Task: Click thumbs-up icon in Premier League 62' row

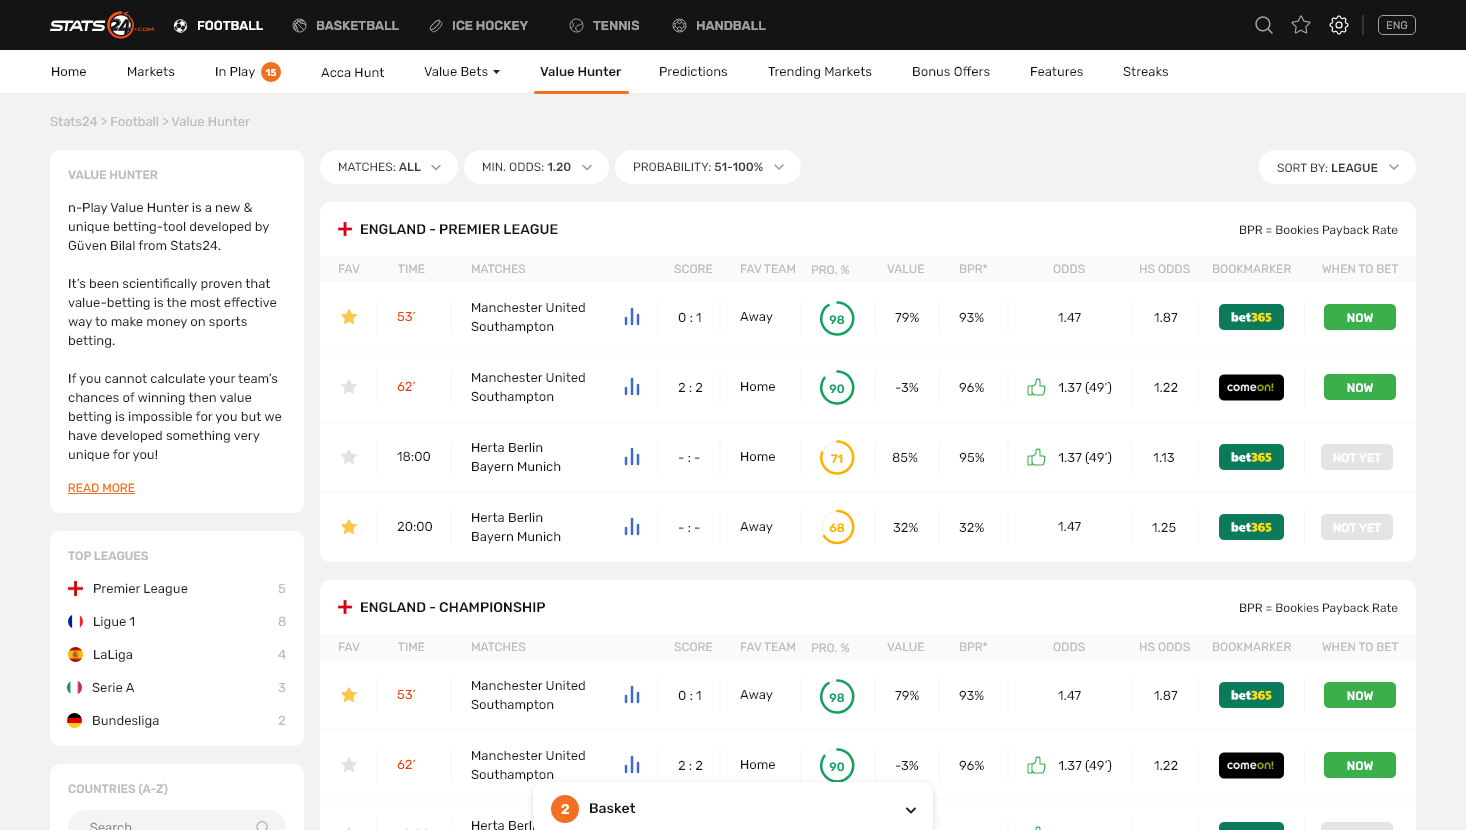Action: pos(1036,387)
